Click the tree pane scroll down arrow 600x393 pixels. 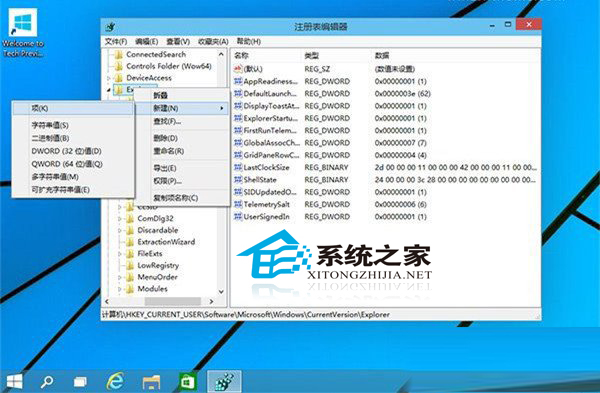click(221, 292)
